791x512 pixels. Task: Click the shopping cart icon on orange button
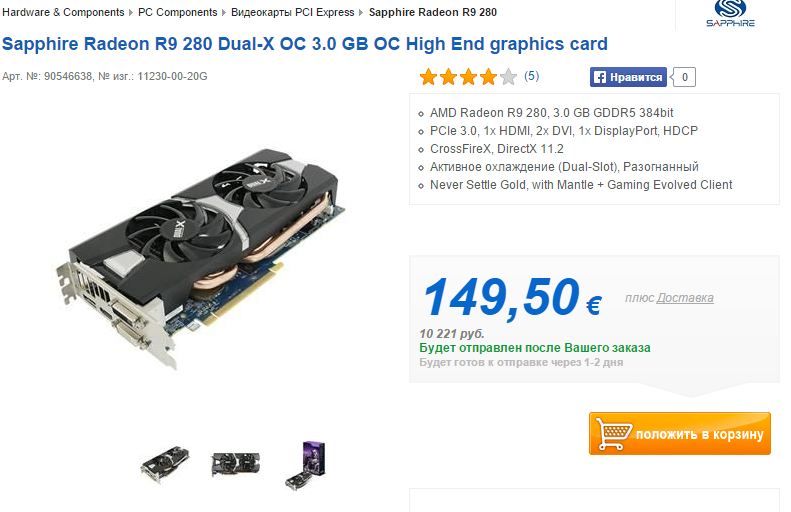[613, 433]
